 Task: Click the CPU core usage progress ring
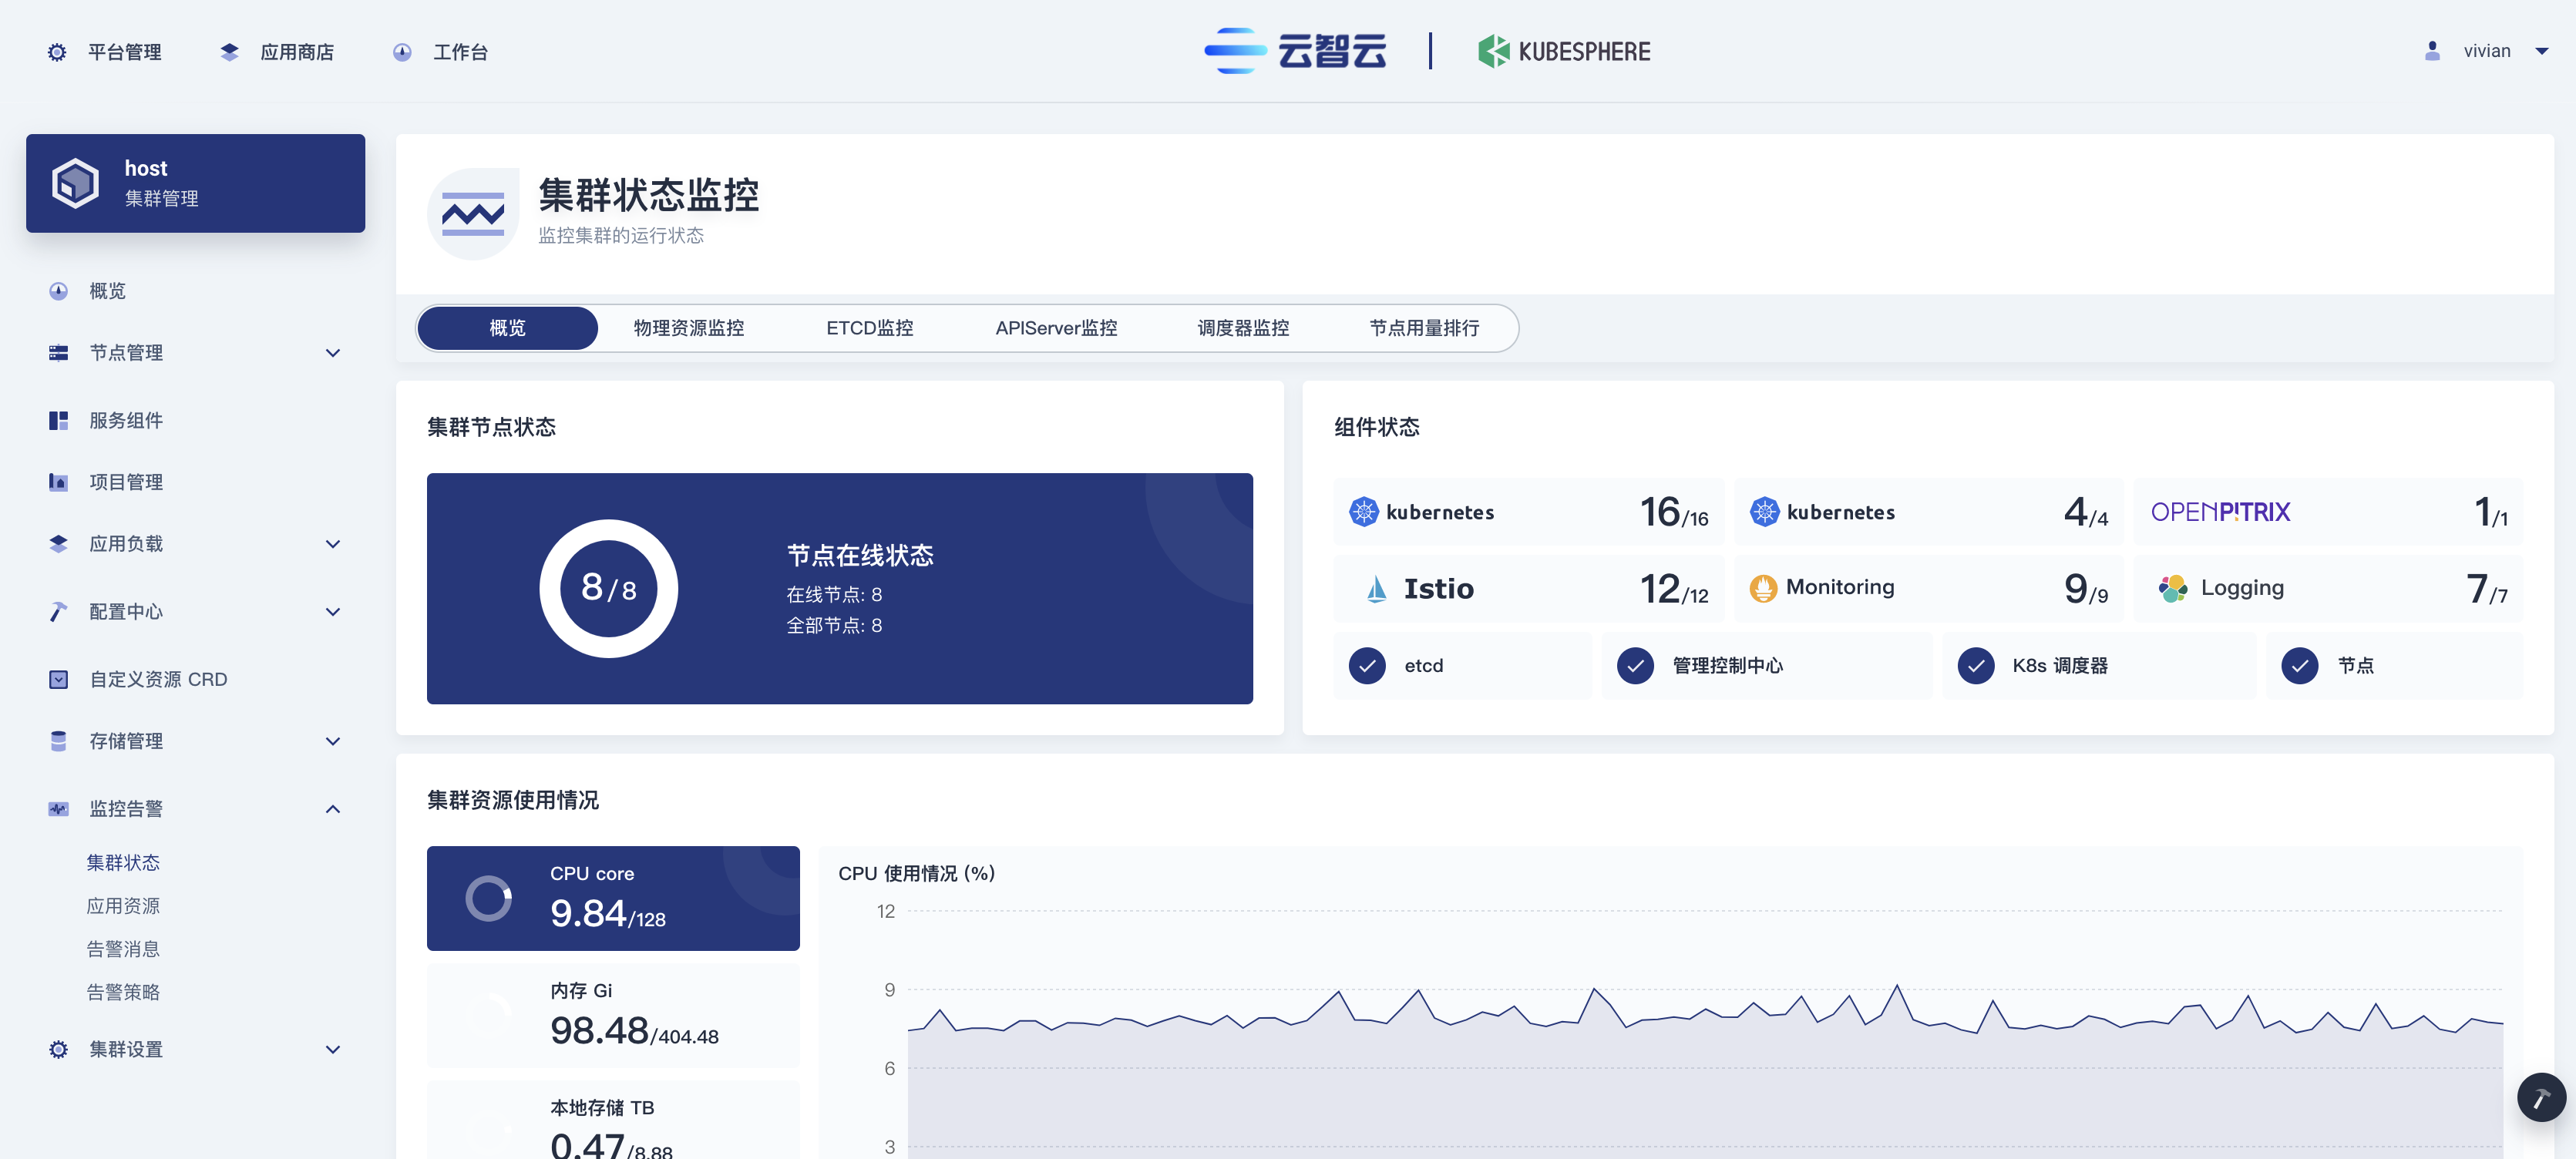489,898
